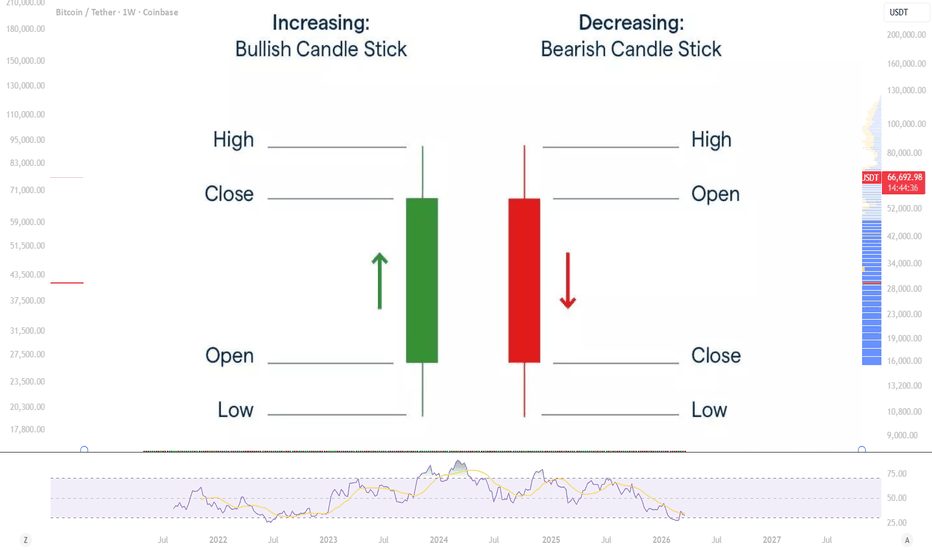
Task: Click the 66,692.98 current price label
Action: (904, 177)
